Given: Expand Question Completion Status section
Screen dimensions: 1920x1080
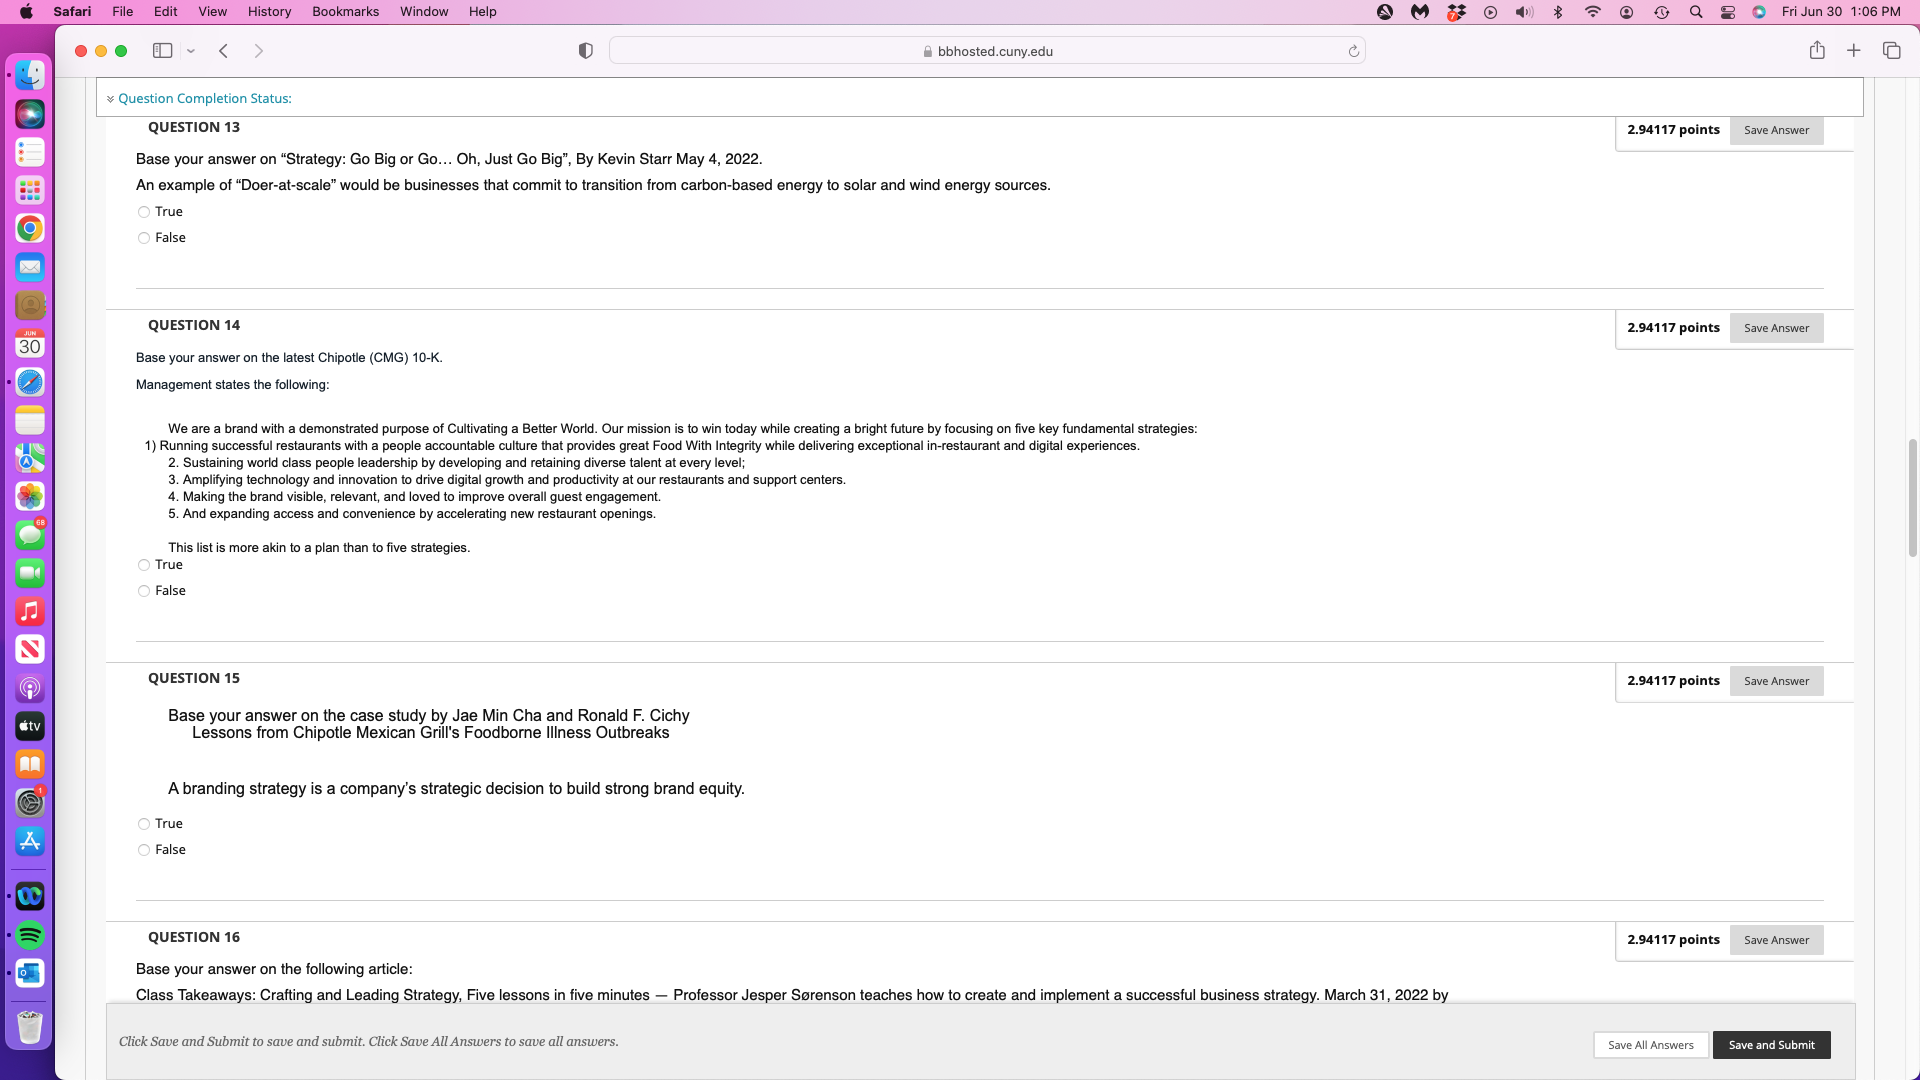Looking at the screenshot, I should tap(204, 98).
